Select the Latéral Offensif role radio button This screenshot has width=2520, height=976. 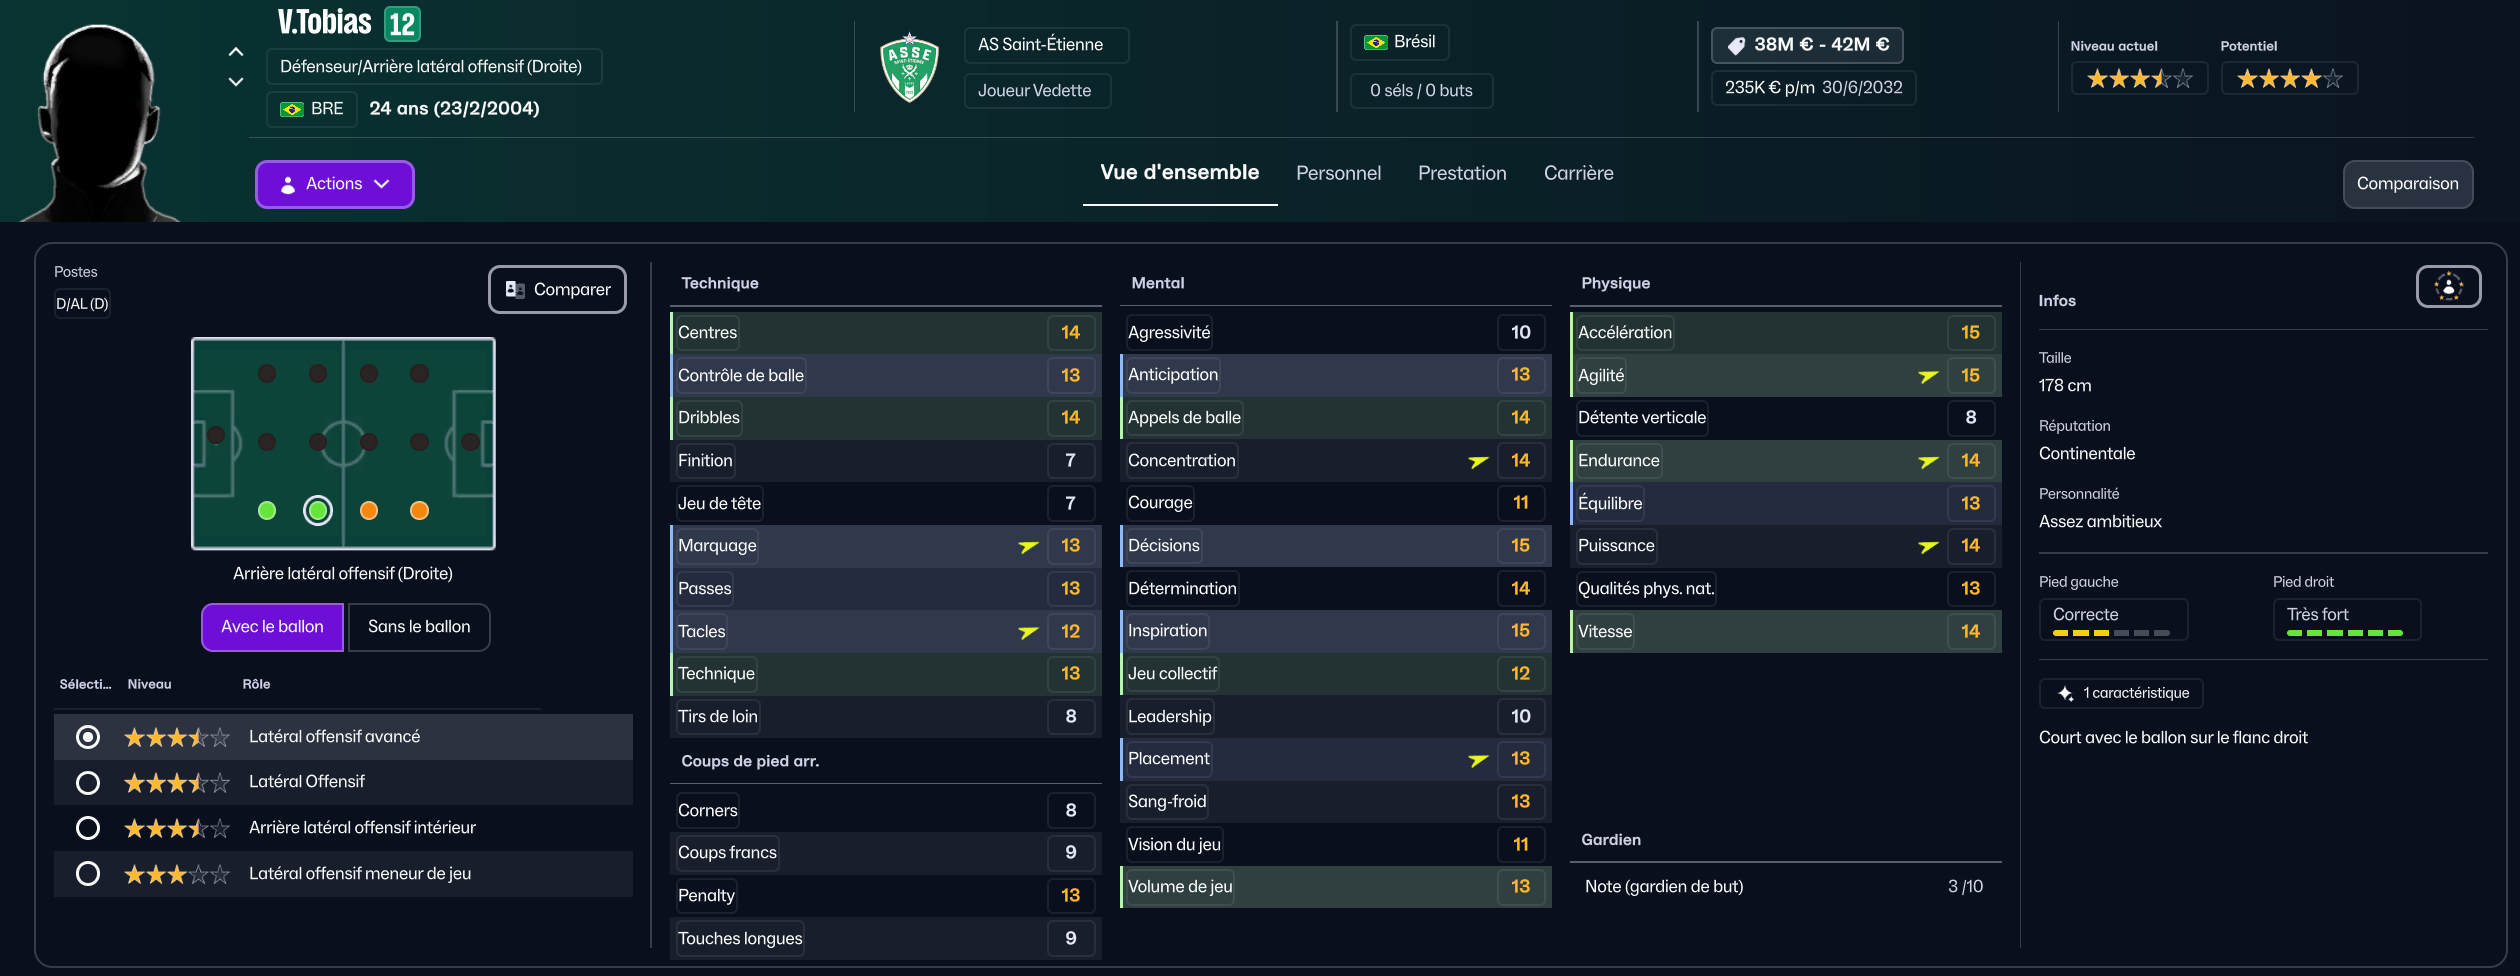(x=88, y=782)
